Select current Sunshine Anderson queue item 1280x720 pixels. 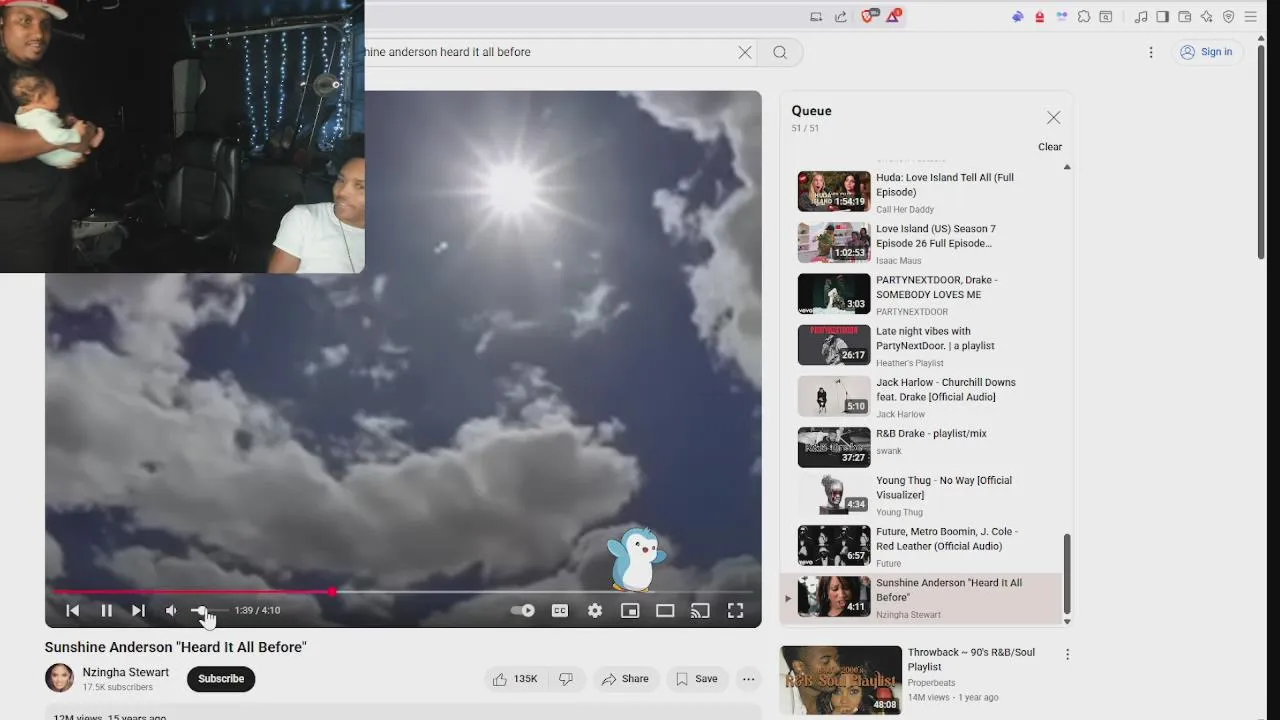(x=920, y=597)
